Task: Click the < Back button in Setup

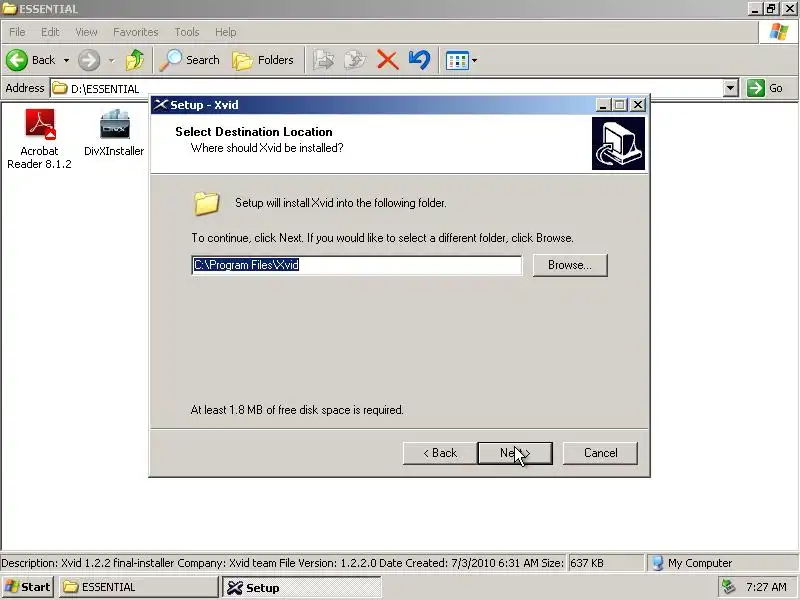Action: [x=440, y=453]
